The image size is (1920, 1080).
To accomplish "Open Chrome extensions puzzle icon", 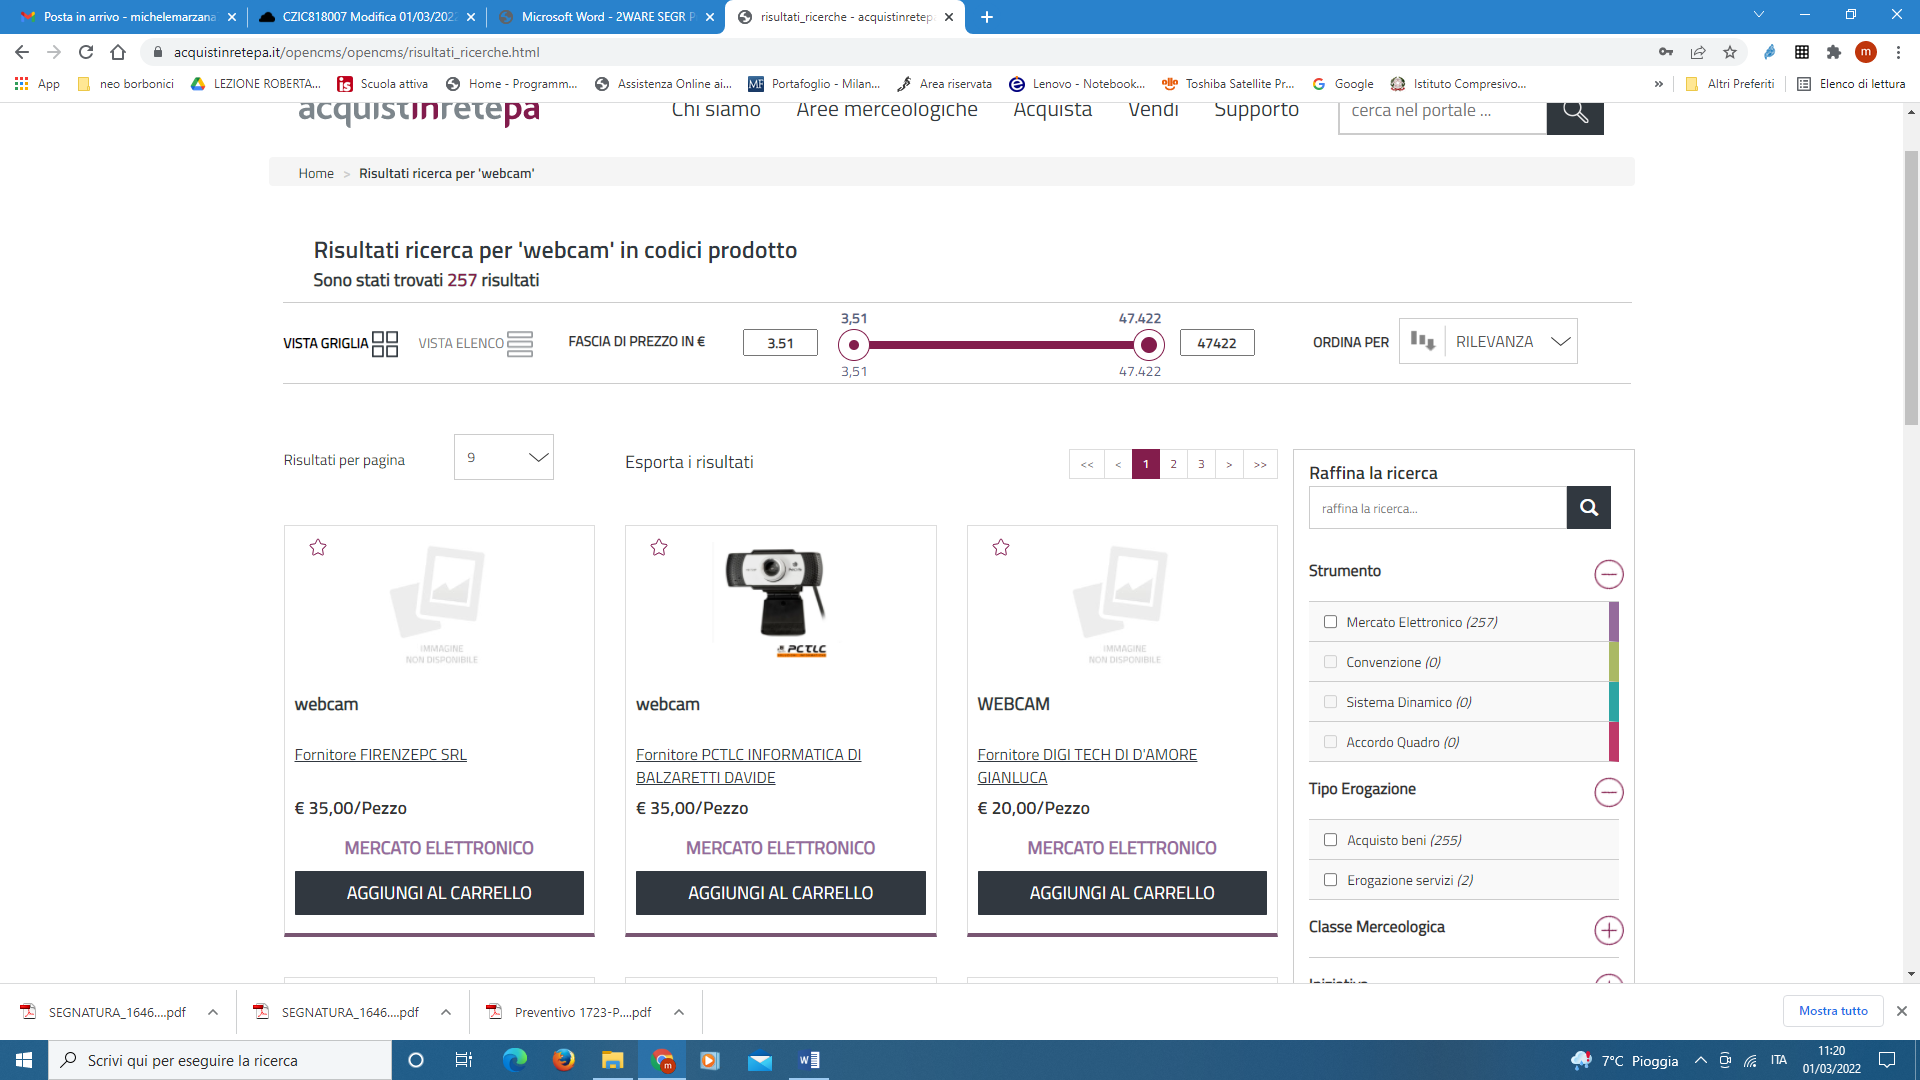I will click(1834, 52).
